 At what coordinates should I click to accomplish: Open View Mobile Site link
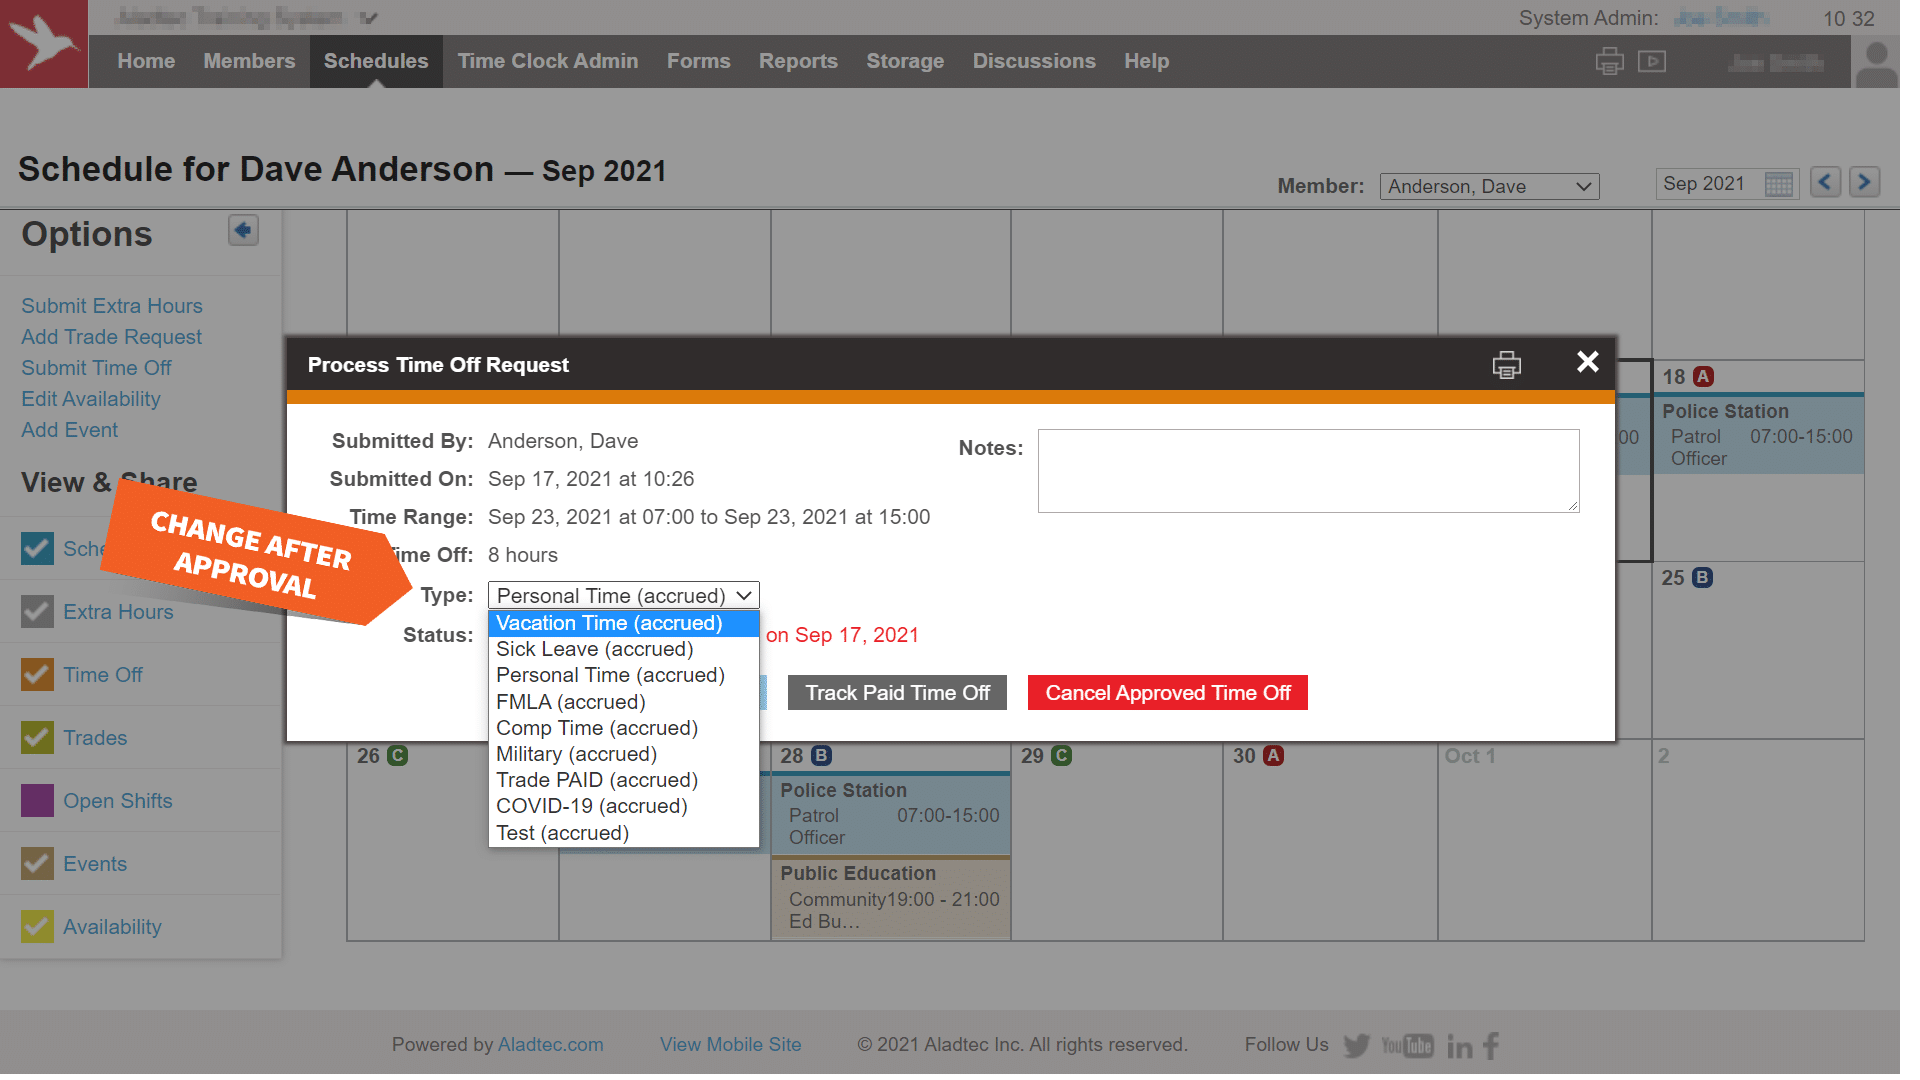731,1044
